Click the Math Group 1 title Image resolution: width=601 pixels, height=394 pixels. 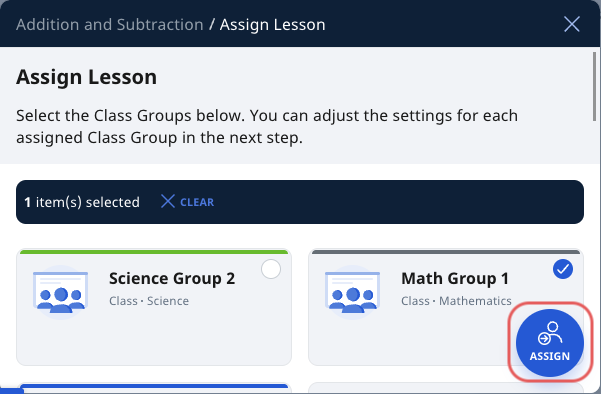pos(455,279)
